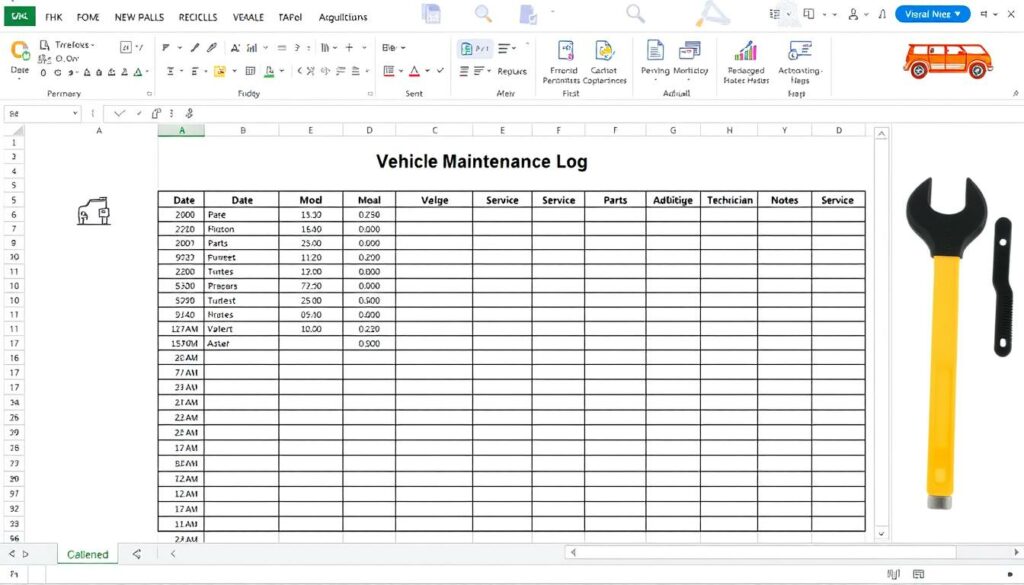The height and width of the screenshot is (585, 1024).
Task: Open the RECICLLS ribbon tab
Action: point(198,17)
